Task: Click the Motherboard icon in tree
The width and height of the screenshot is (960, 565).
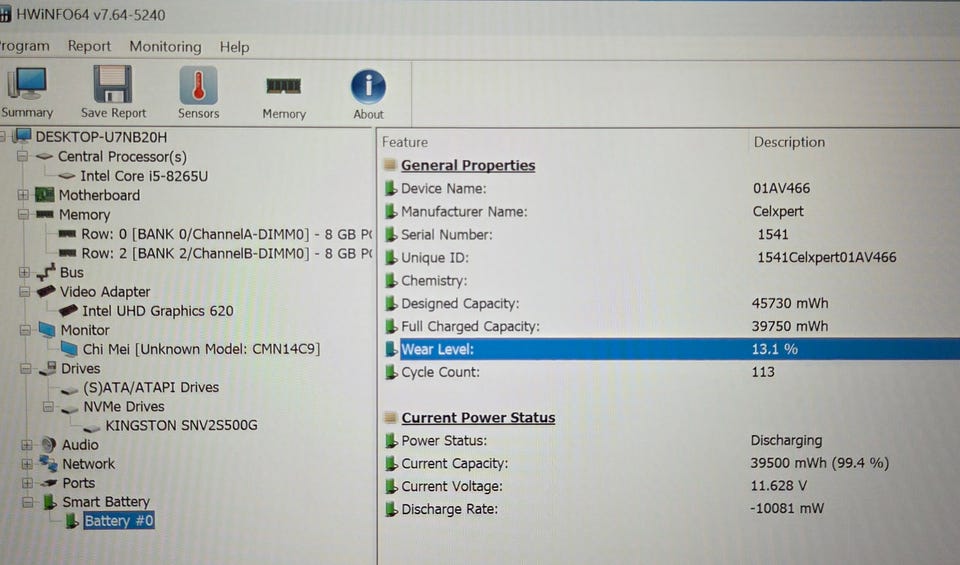Action: (x=44, y=195)
